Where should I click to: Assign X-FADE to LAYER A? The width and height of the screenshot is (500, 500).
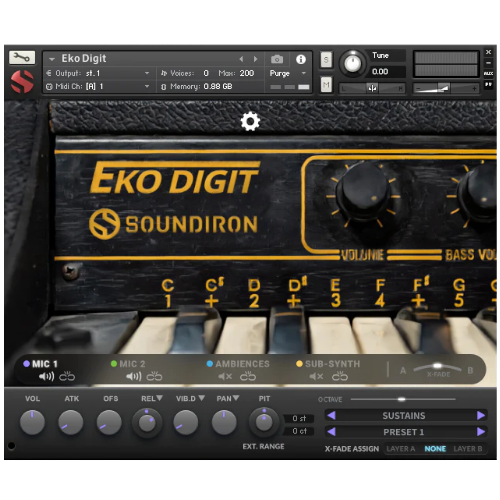pos(401,449)
